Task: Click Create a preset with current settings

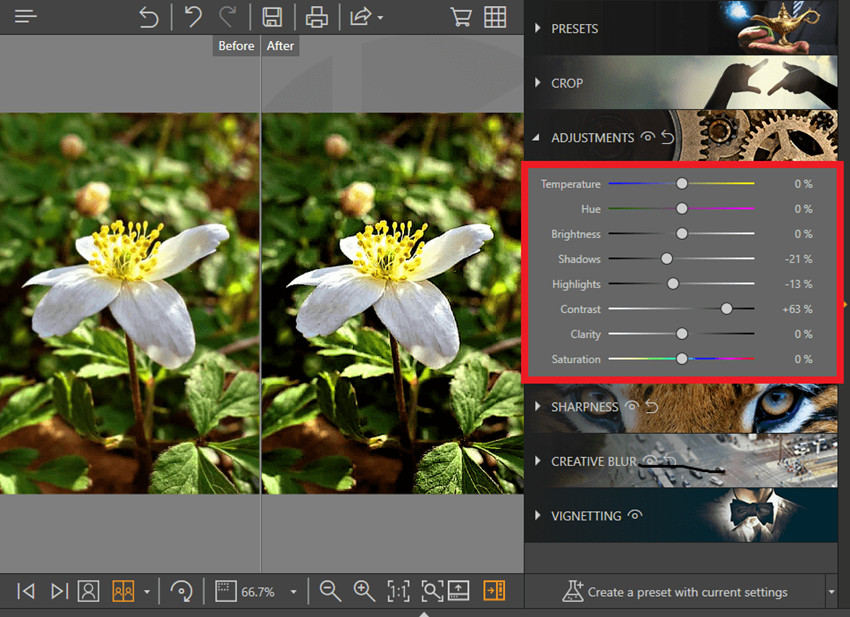Action: pos(676,592)
